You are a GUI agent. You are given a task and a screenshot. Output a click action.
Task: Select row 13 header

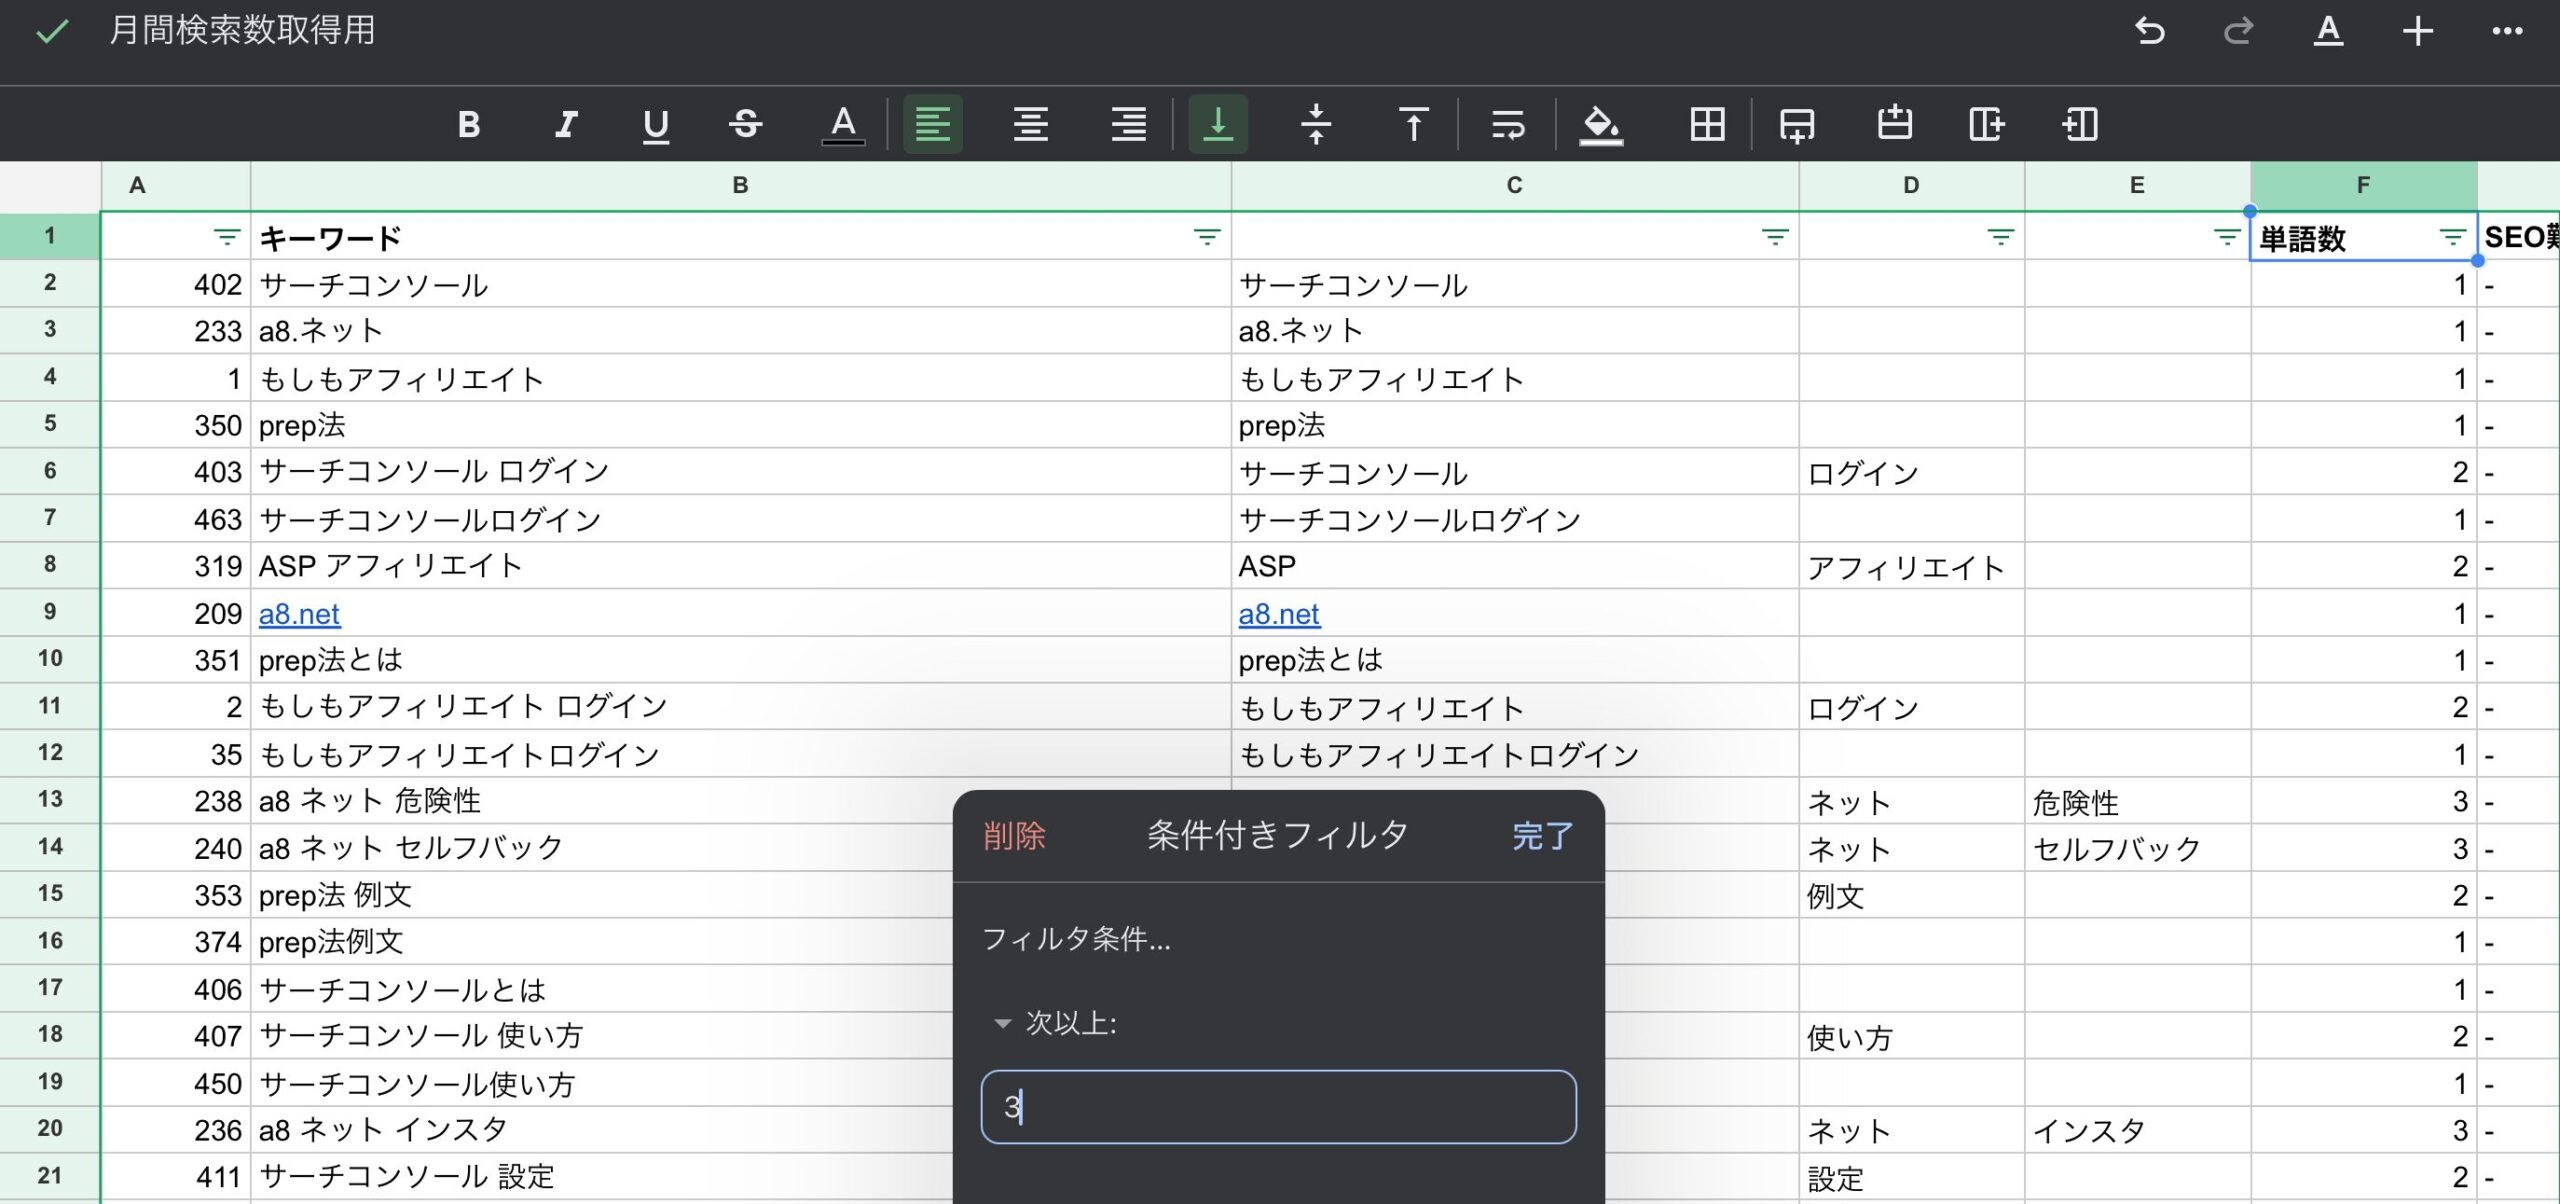point(50,800)
